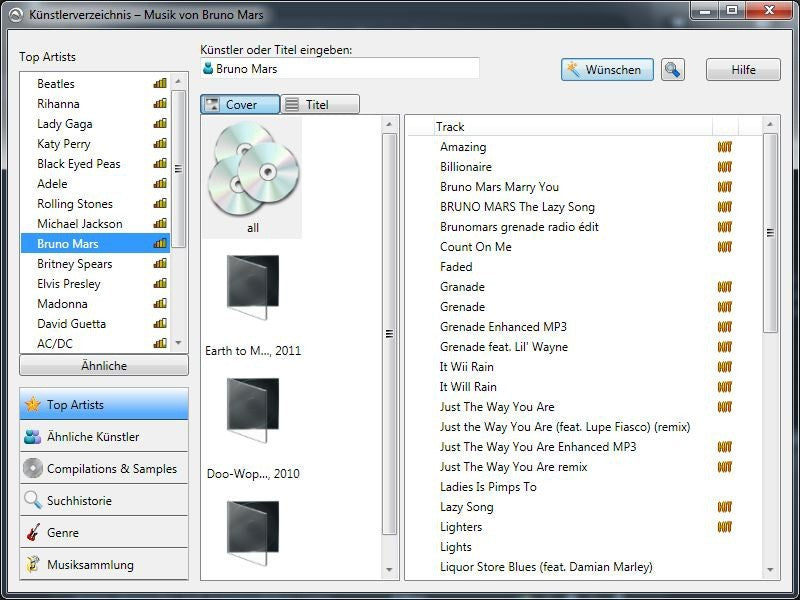This screenshot has width=800, height=600.
Task: Click the artist or title input field
Action: (x=340, y=68)
